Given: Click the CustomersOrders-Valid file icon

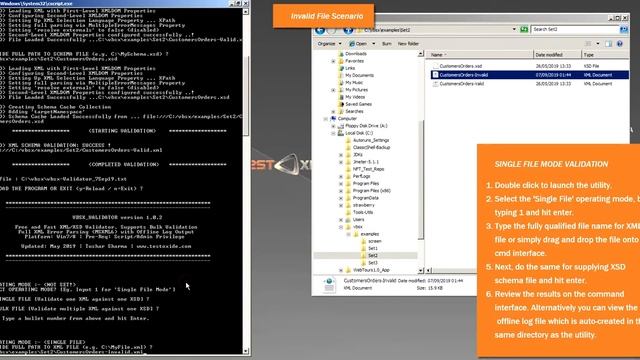Looking at the screenshot, I should pos(435,84).
